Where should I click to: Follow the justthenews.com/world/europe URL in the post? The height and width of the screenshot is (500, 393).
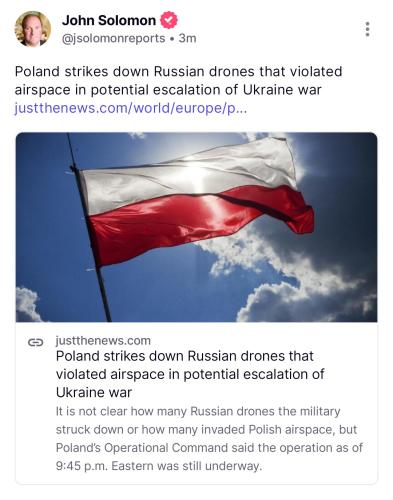[131, 108]
